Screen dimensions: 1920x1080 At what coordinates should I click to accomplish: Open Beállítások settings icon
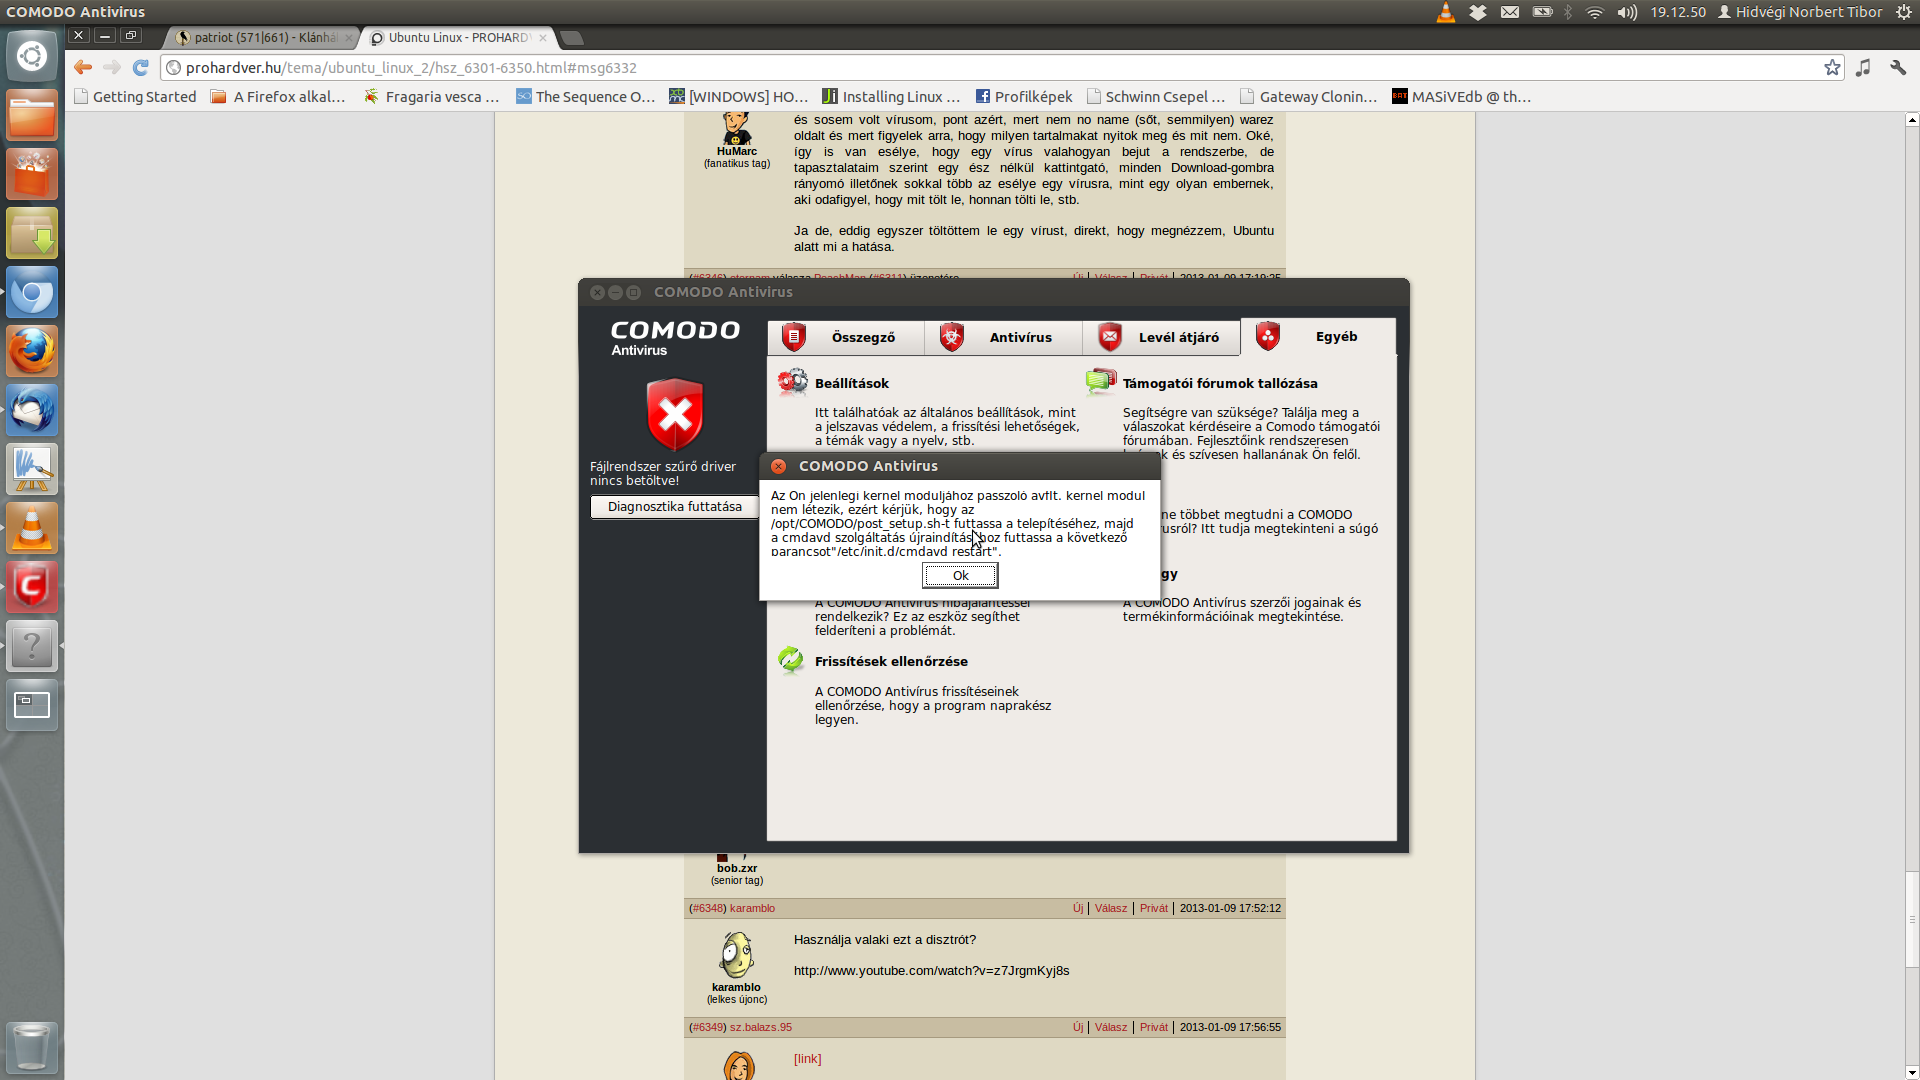point(793,382)
